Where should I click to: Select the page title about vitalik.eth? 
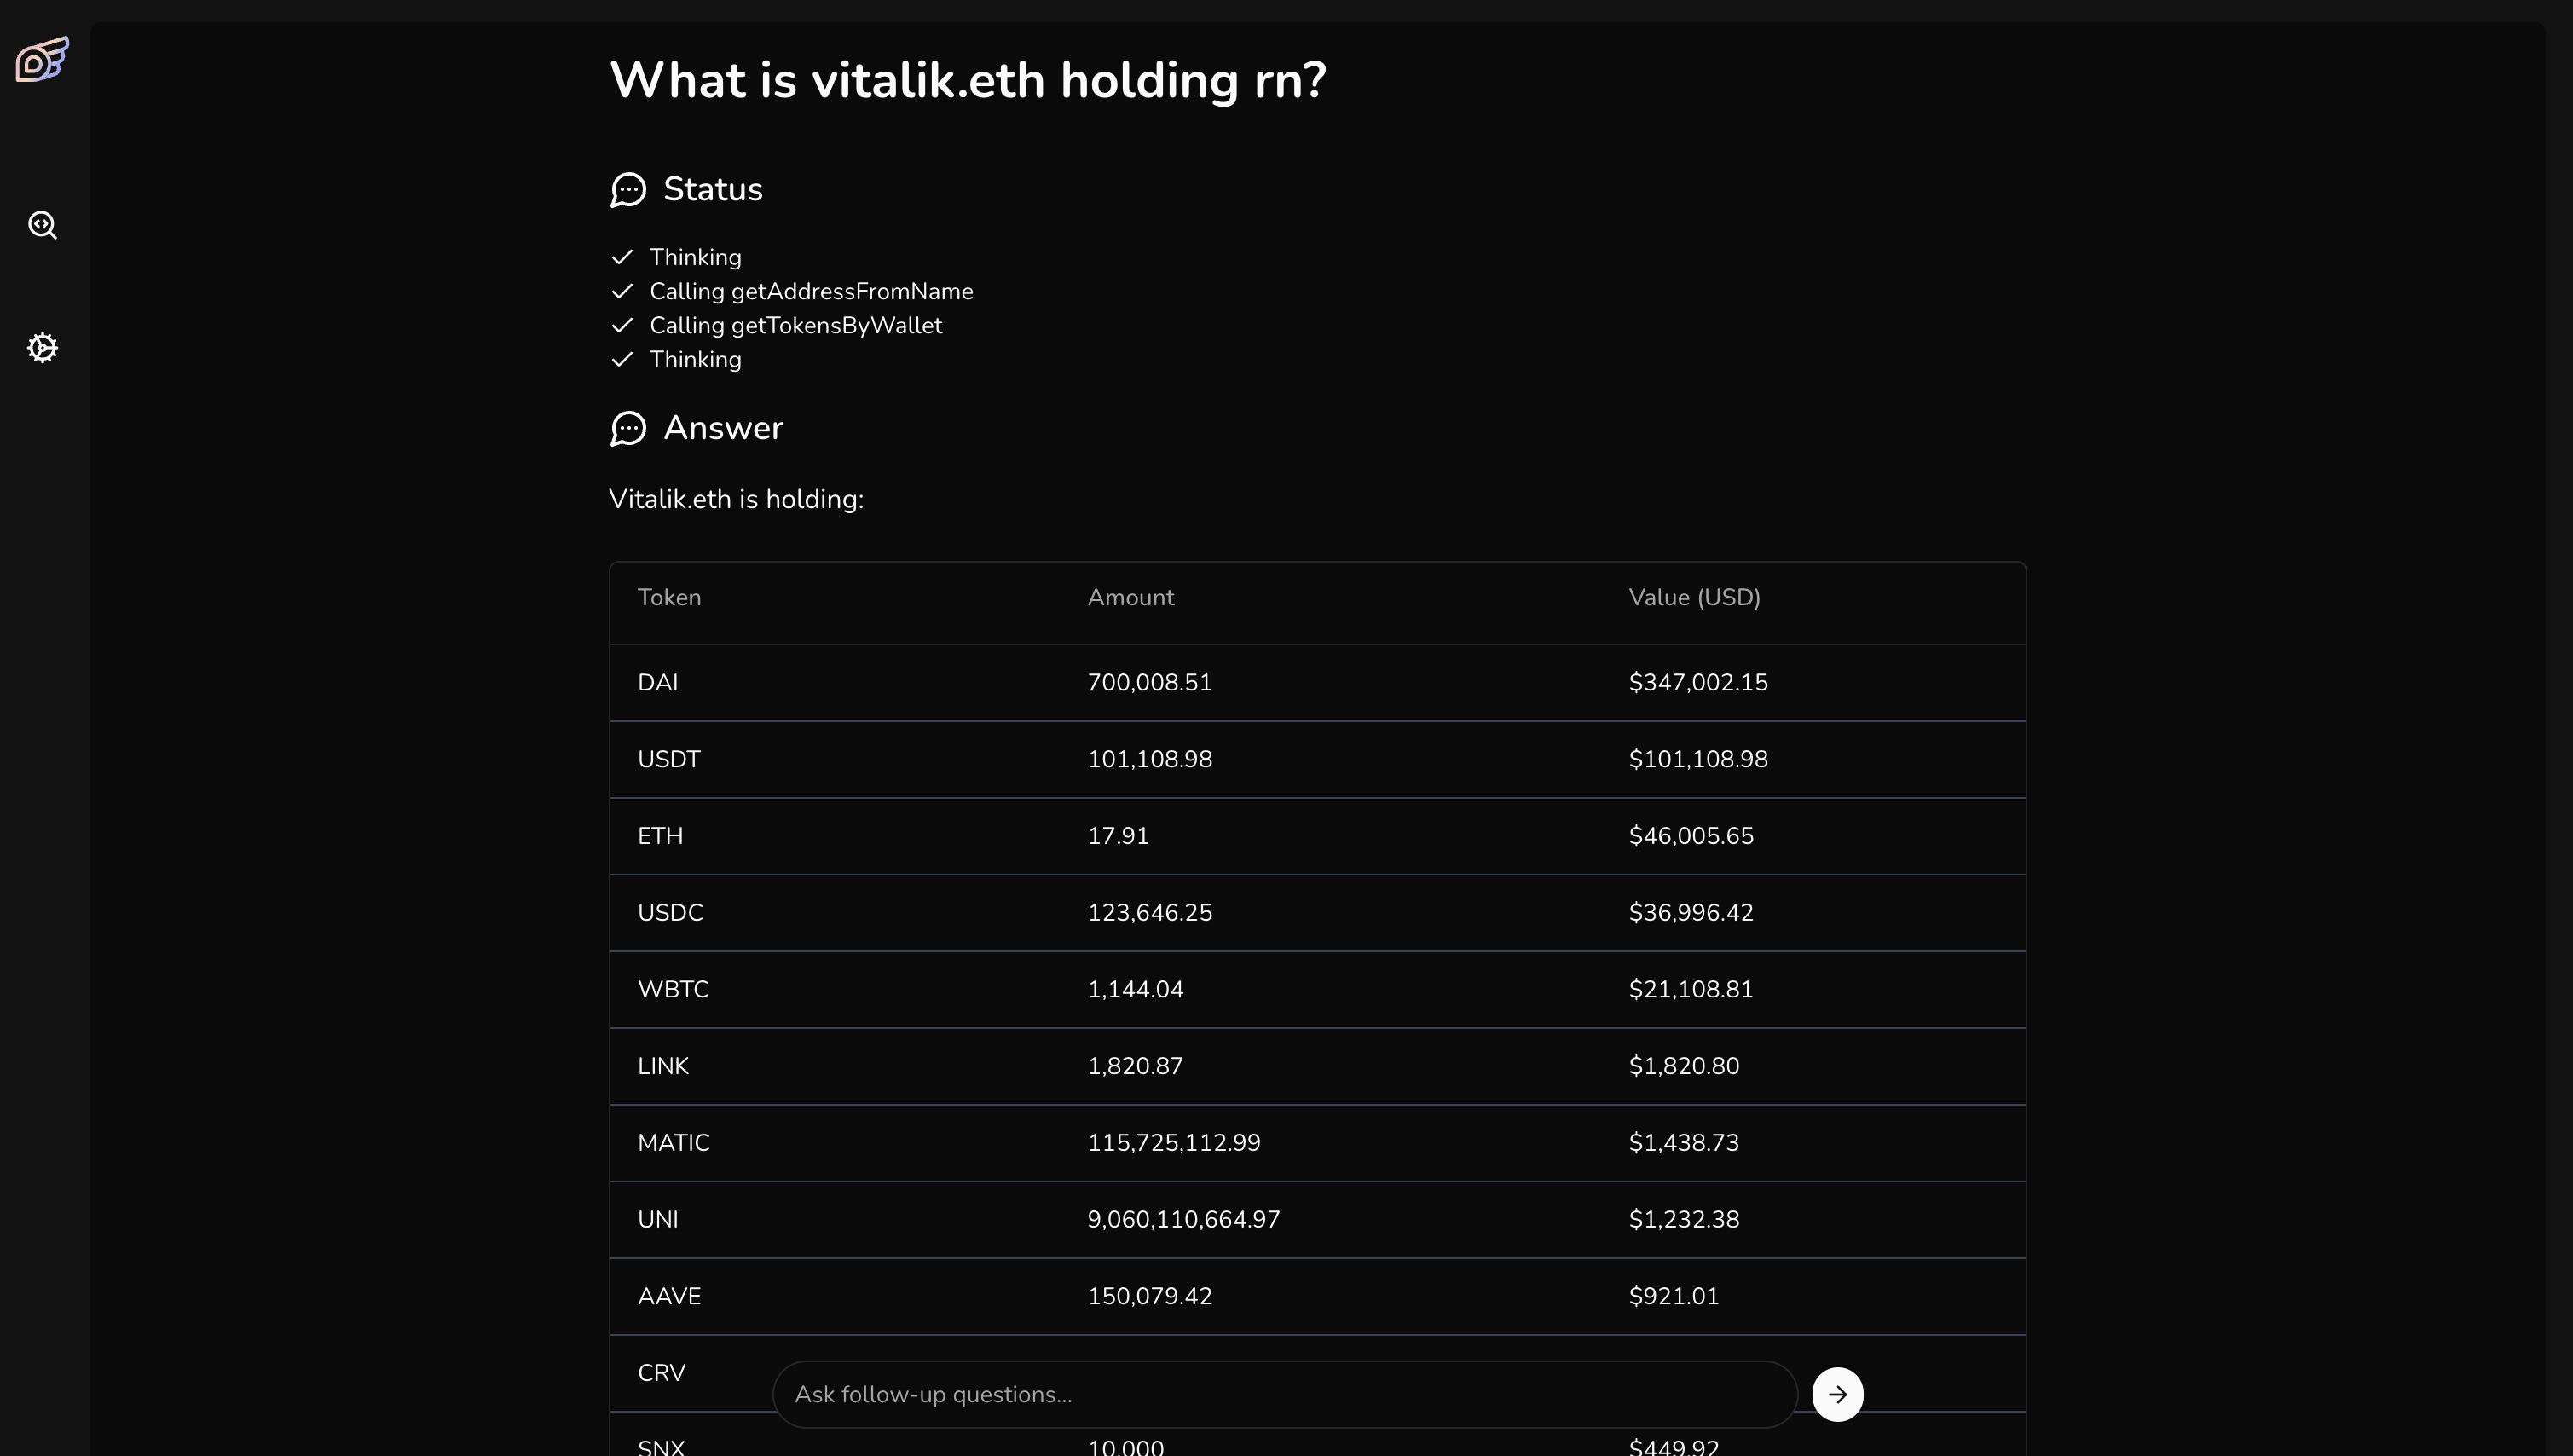967,80
